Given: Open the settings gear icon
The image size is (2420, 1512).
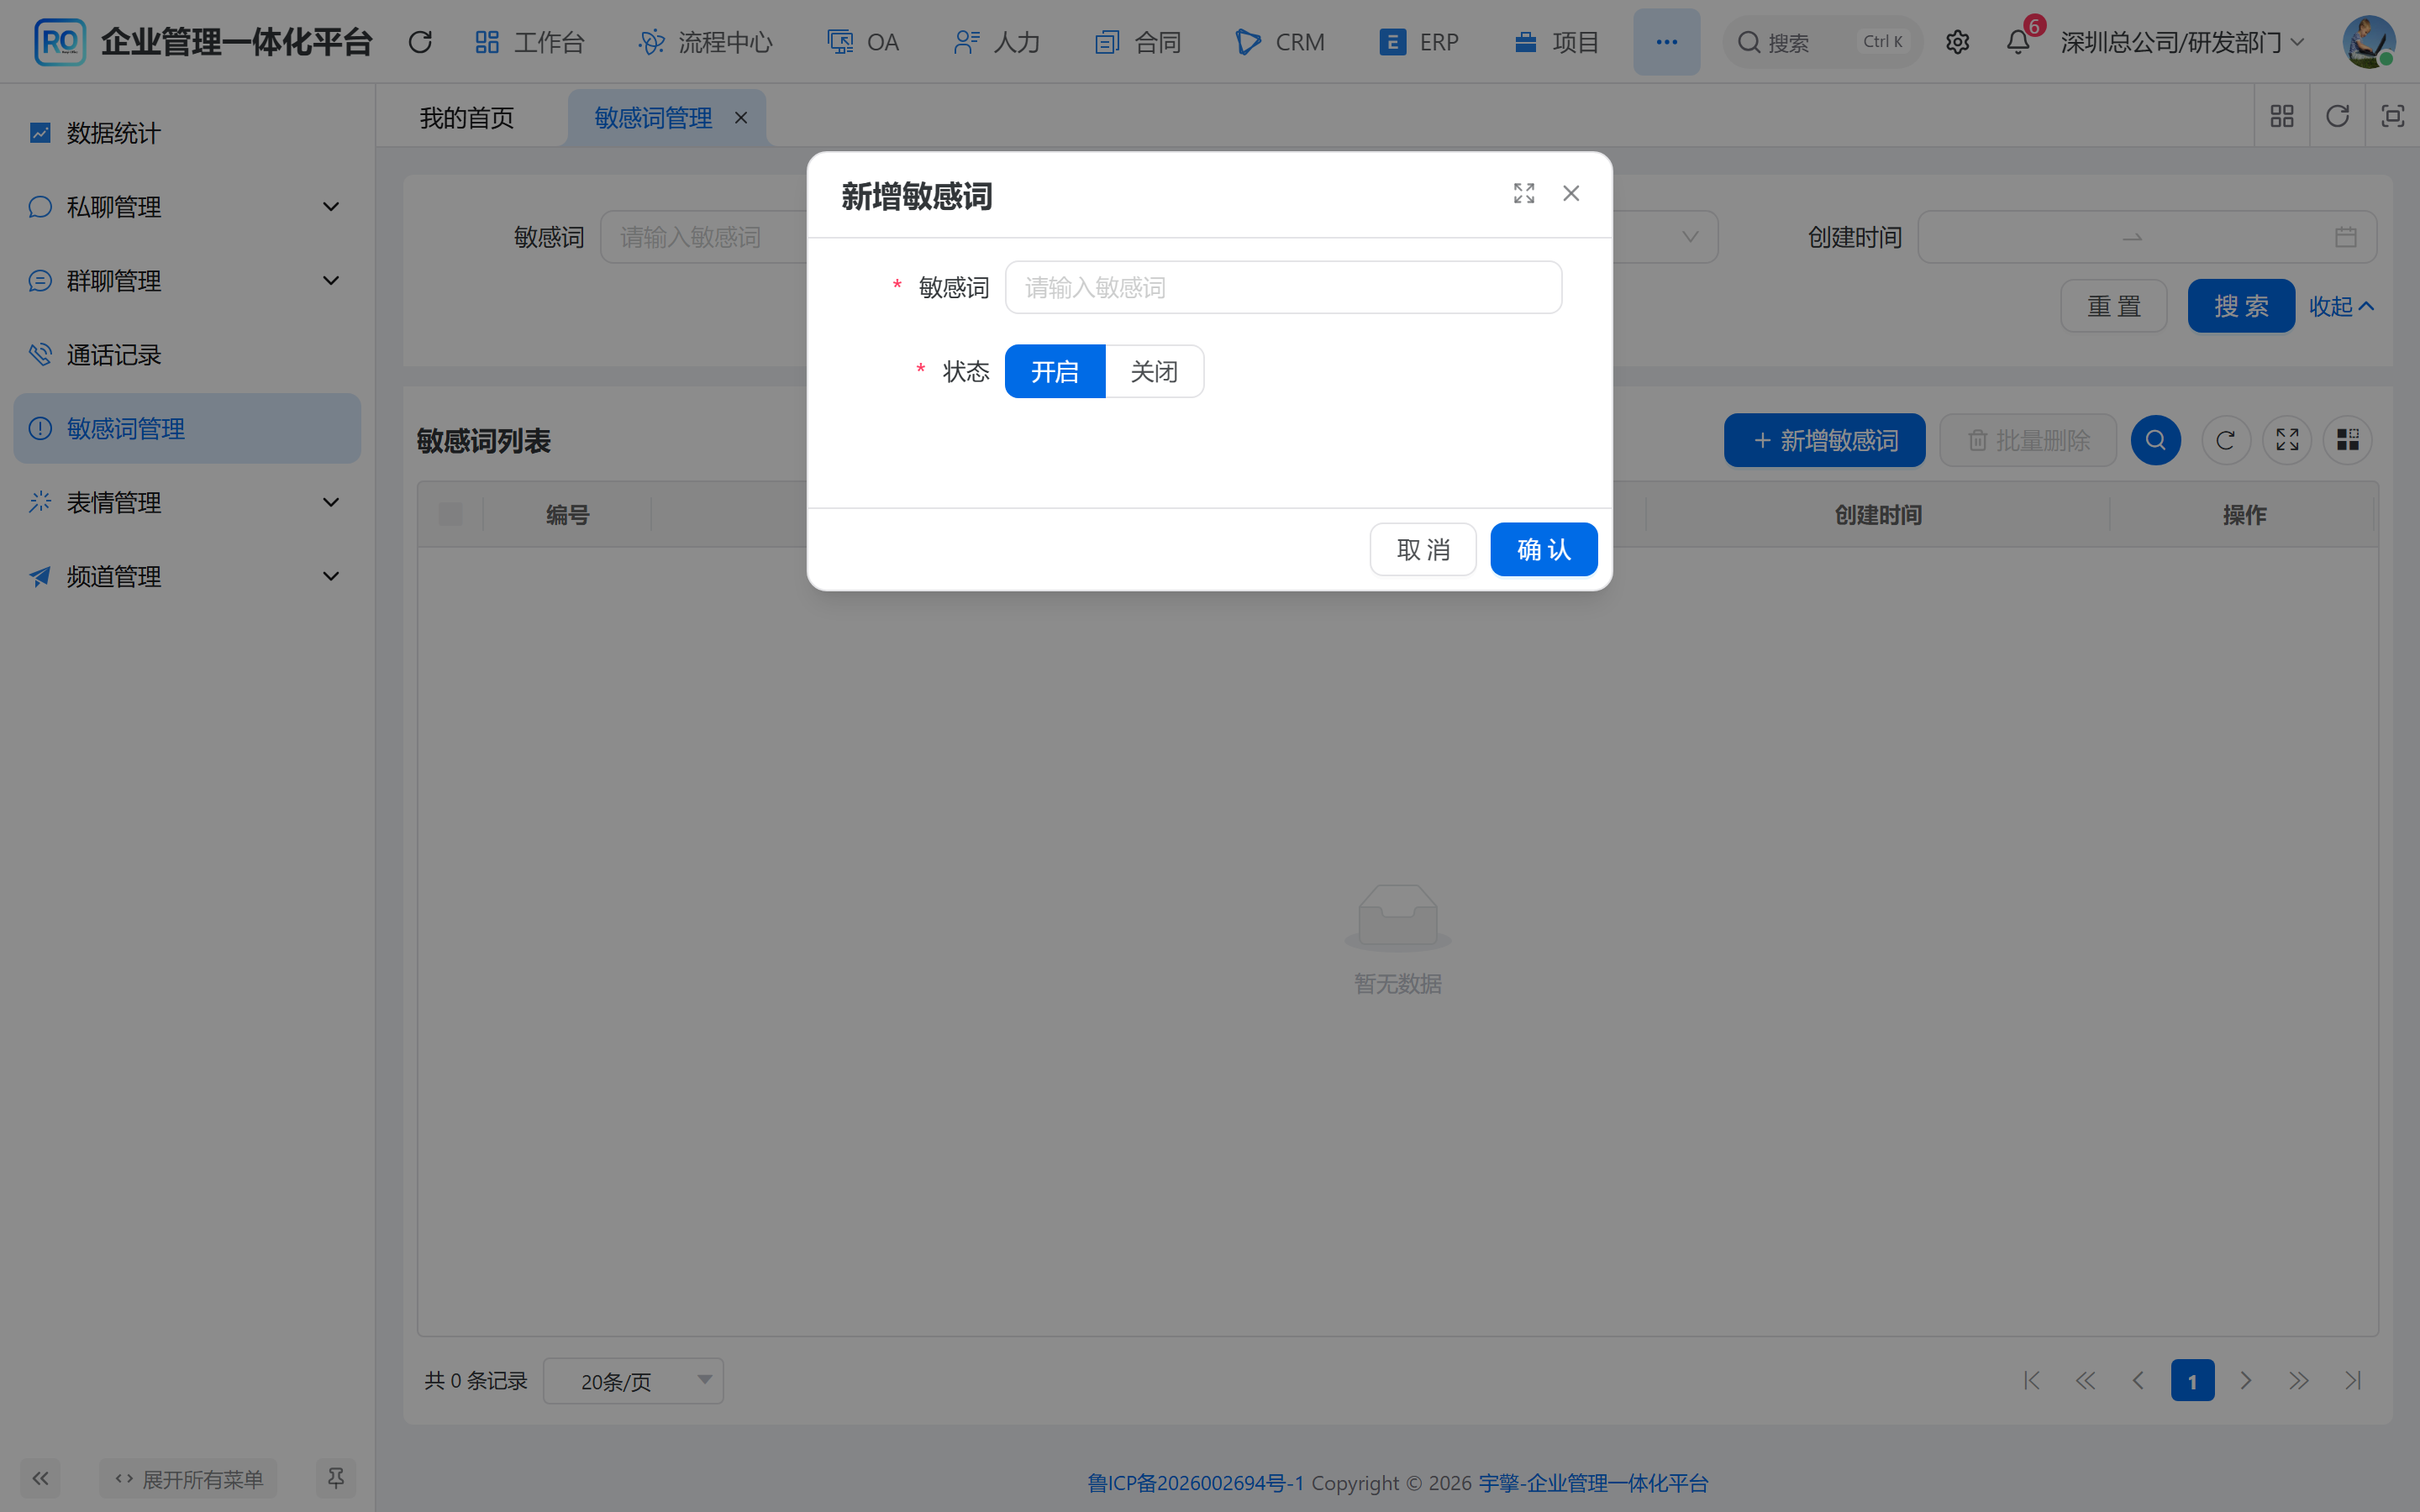Looking at the screenshot, I should tap(1957, 42).
